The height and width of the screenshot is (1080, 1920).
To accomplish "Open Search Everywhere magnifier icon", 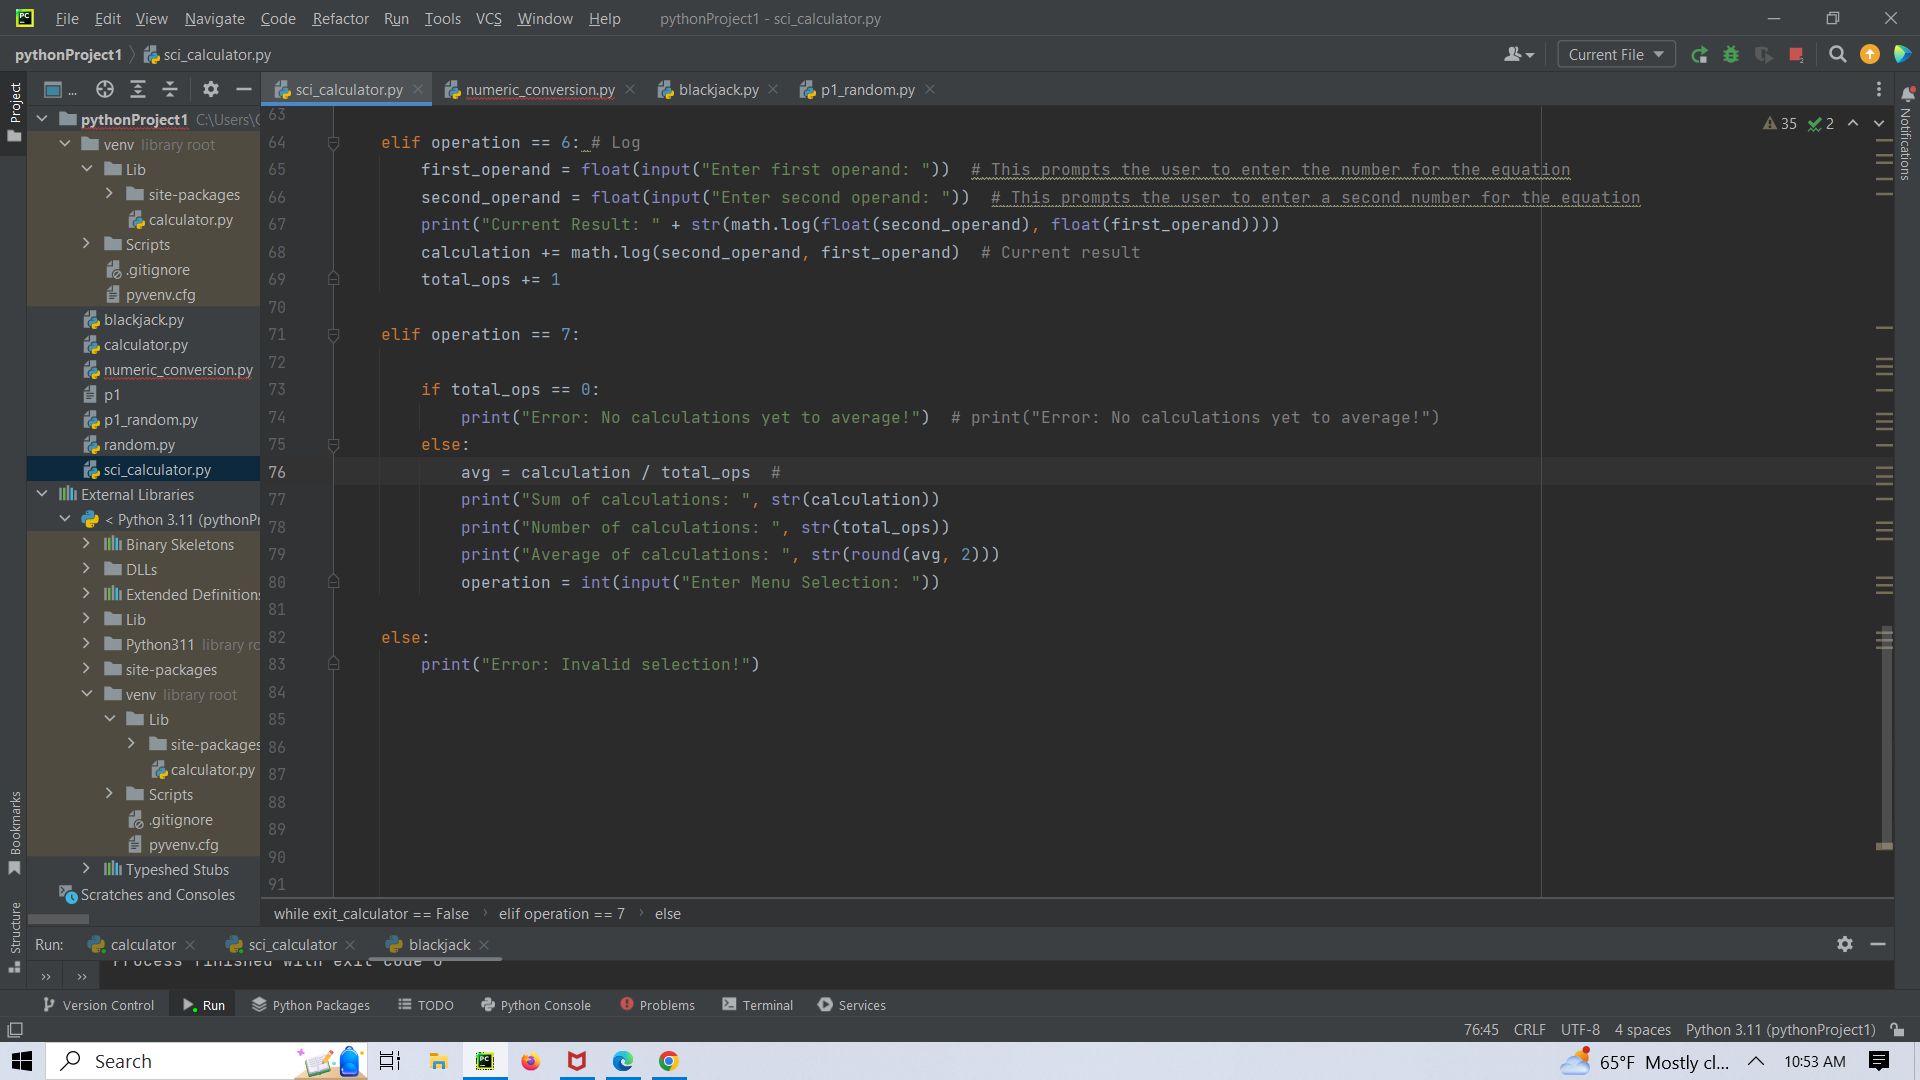I will coord(1837,55).
